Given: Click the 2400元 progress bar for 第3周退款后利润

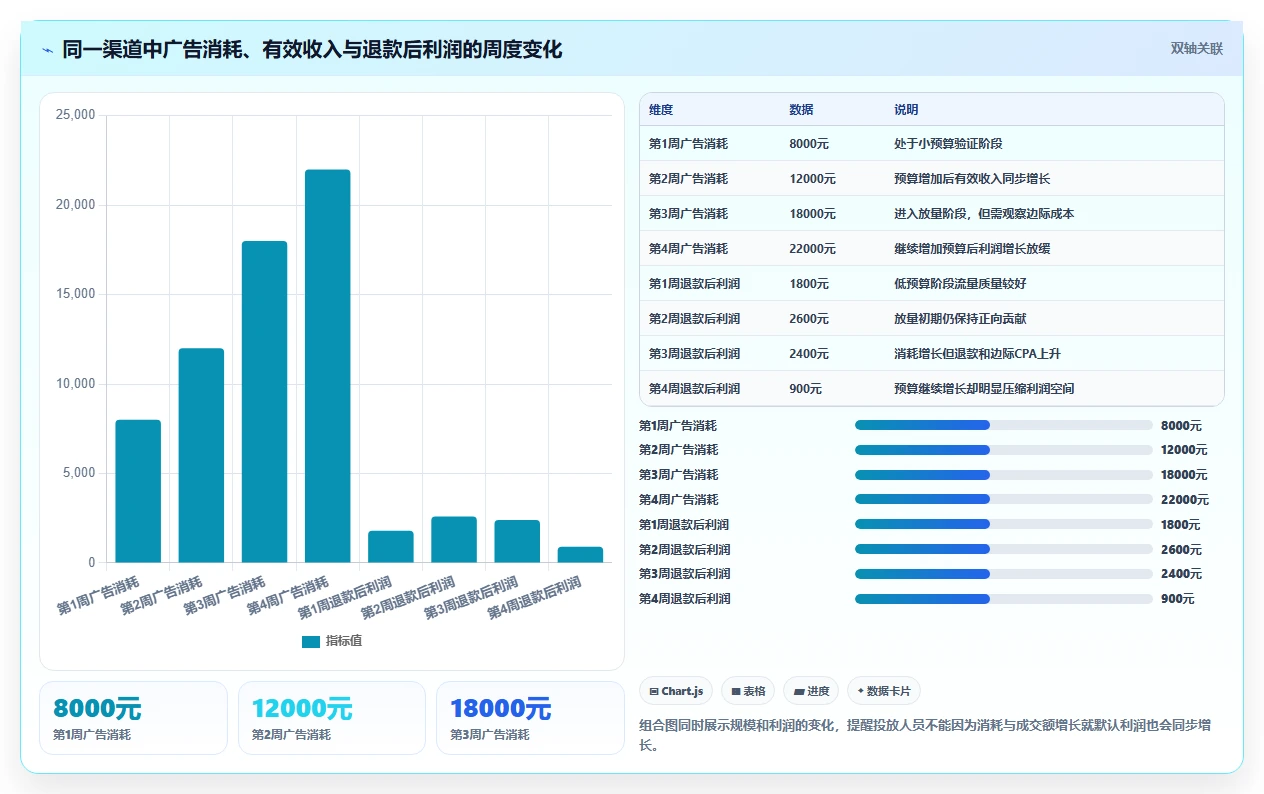Looking at the screenshot, I should tap(1004, 574).
